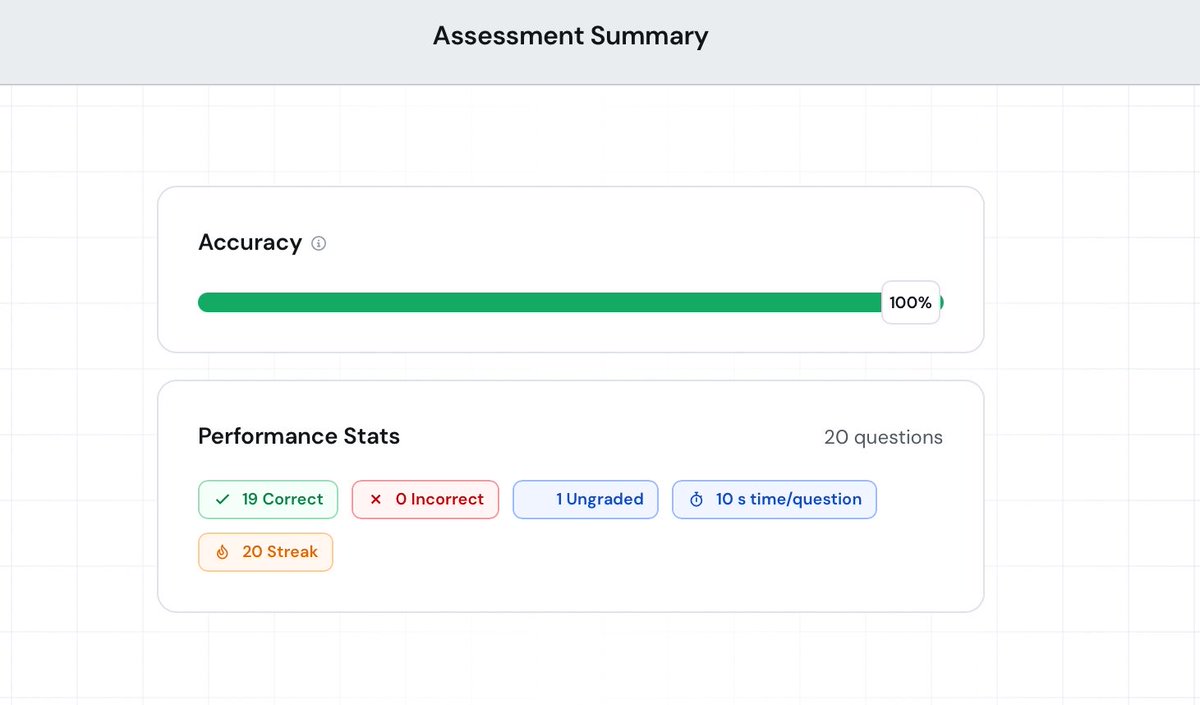The height and width of the screenshot is (705, 1200).
Task: Select the 20 Streak label text
Action: [x=280, y=552]
